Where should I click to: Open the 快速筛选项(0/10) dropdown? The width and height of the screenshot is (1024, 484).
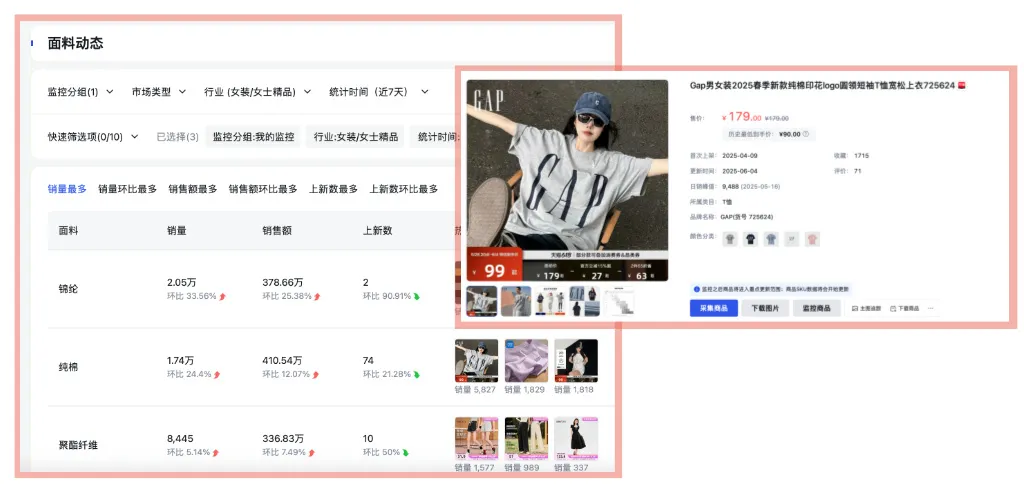click(x=93, y=137)
